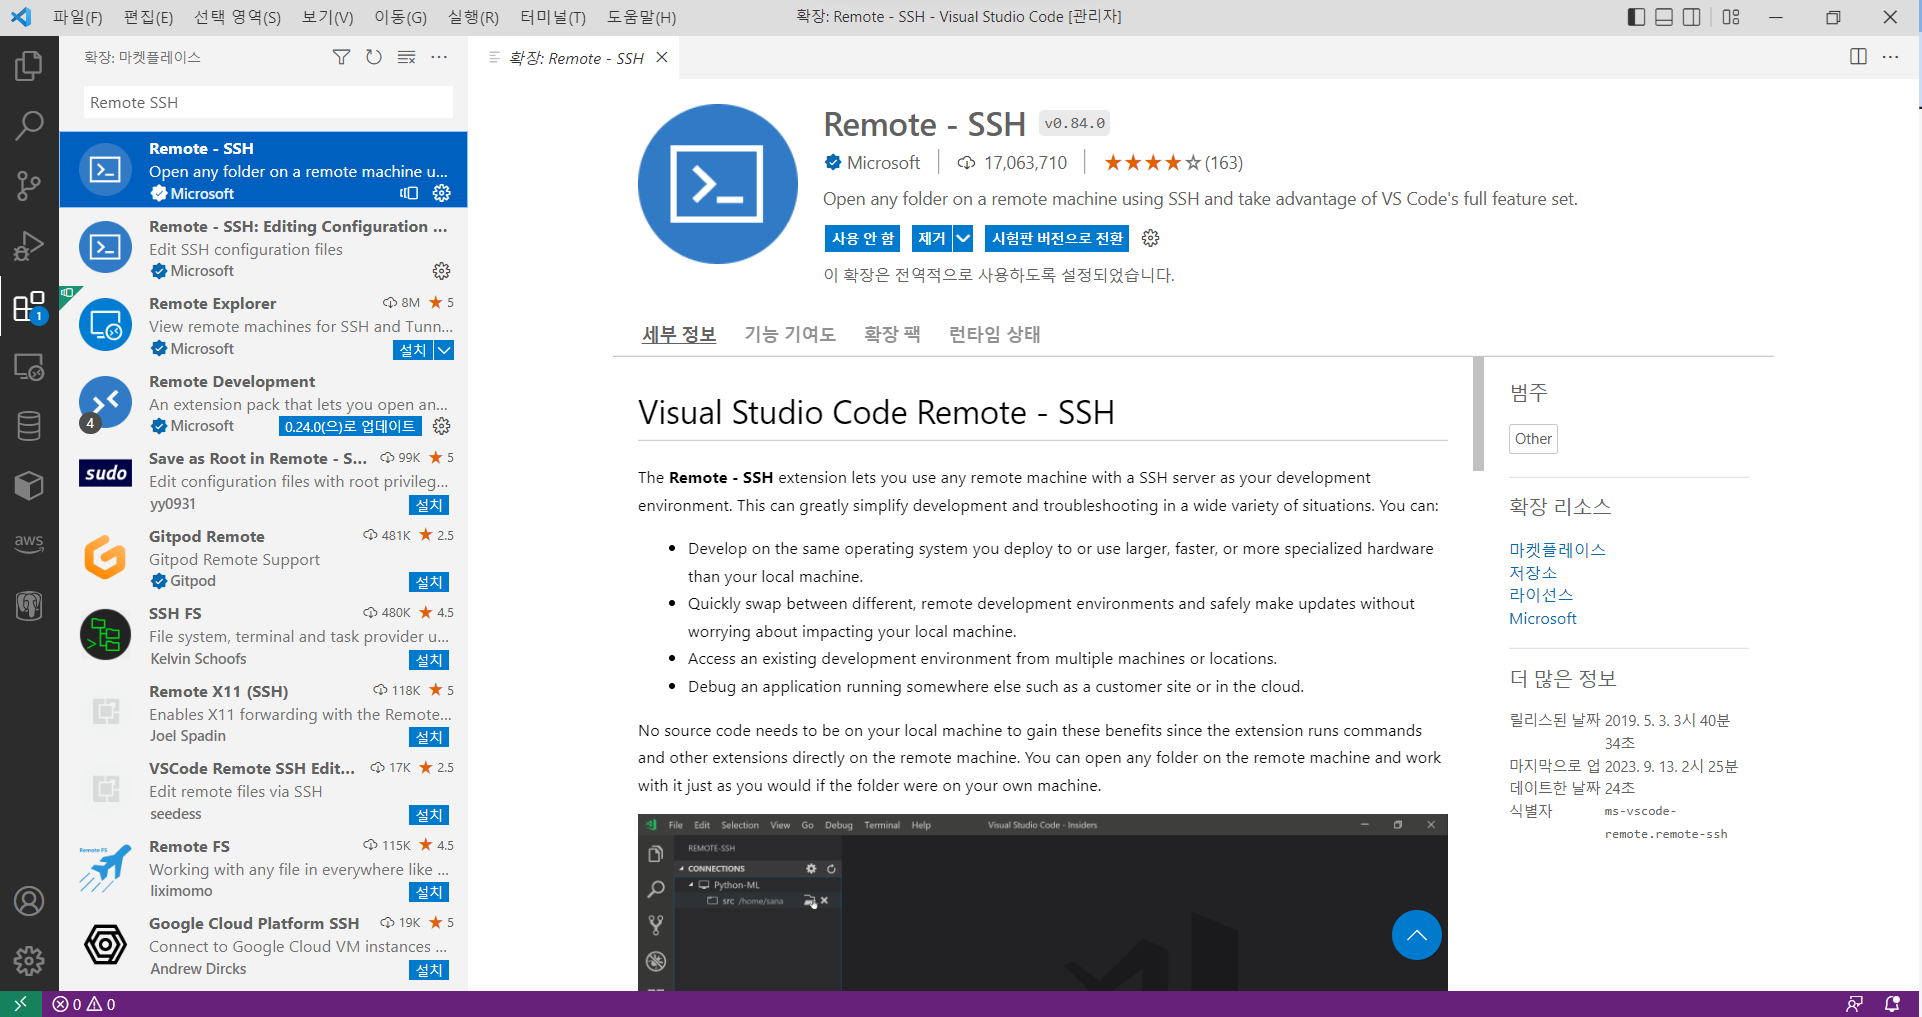Image resolution: width=1922 pixels, height=1017 pixels.
Task: Open the marketplace views more actions menu
Action: click(439, 57)
